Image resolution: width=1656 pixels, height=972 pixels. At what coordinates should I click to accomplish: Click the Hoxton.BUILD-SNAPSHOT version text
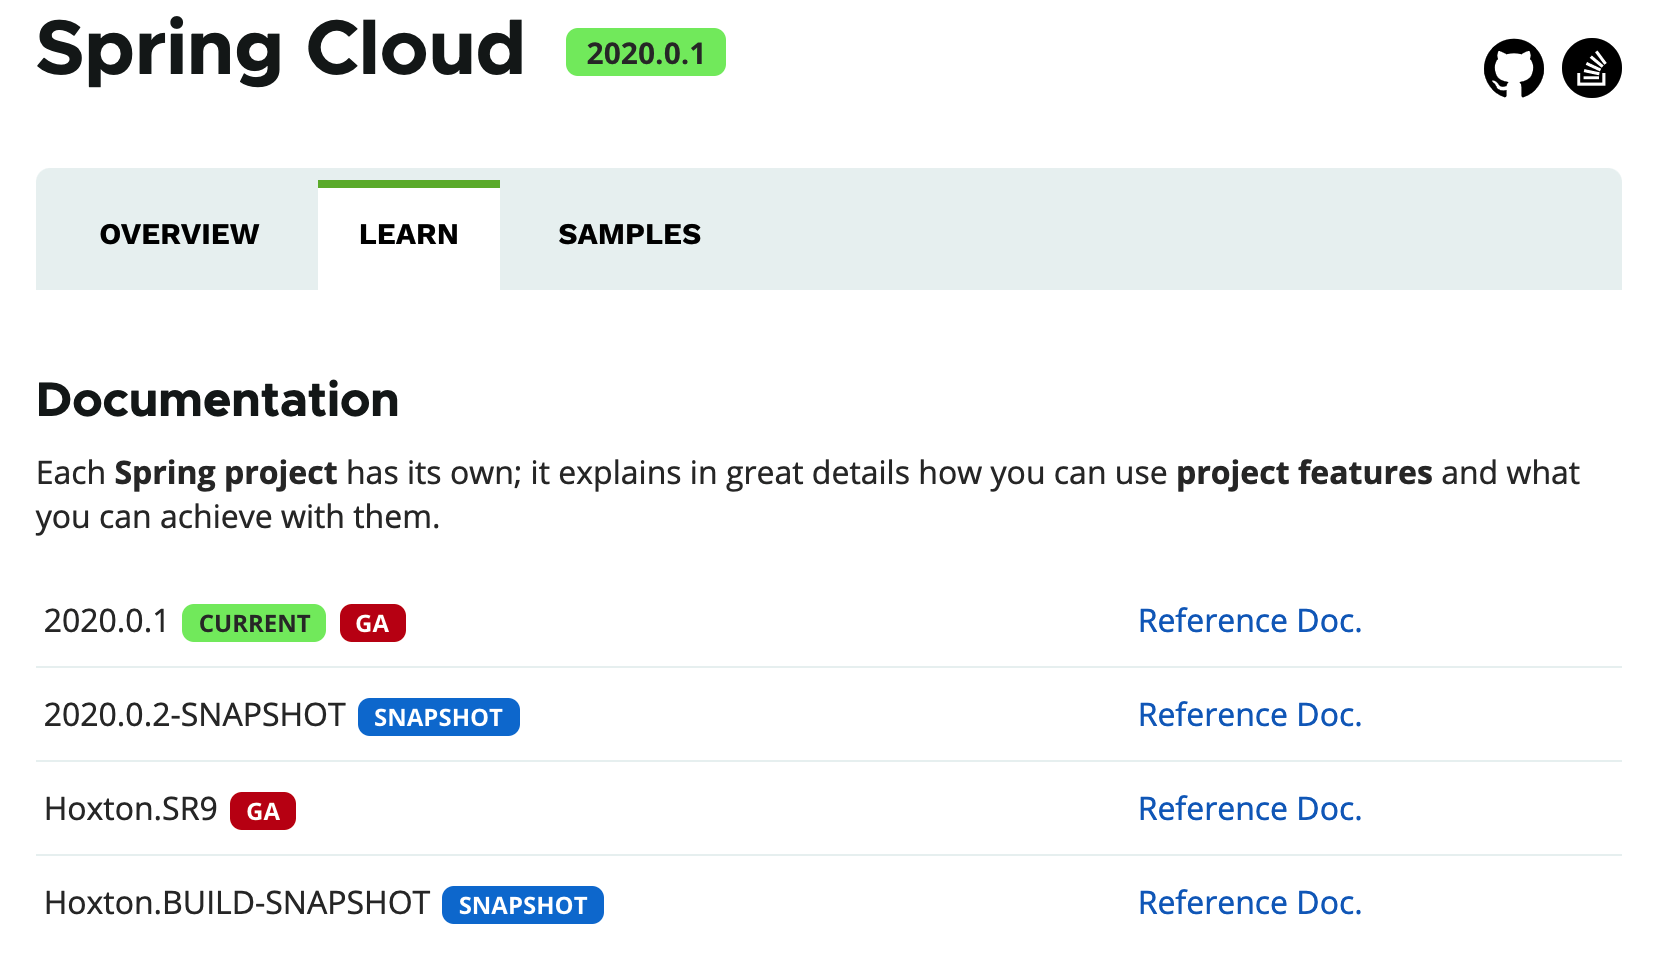coord(237,903)
